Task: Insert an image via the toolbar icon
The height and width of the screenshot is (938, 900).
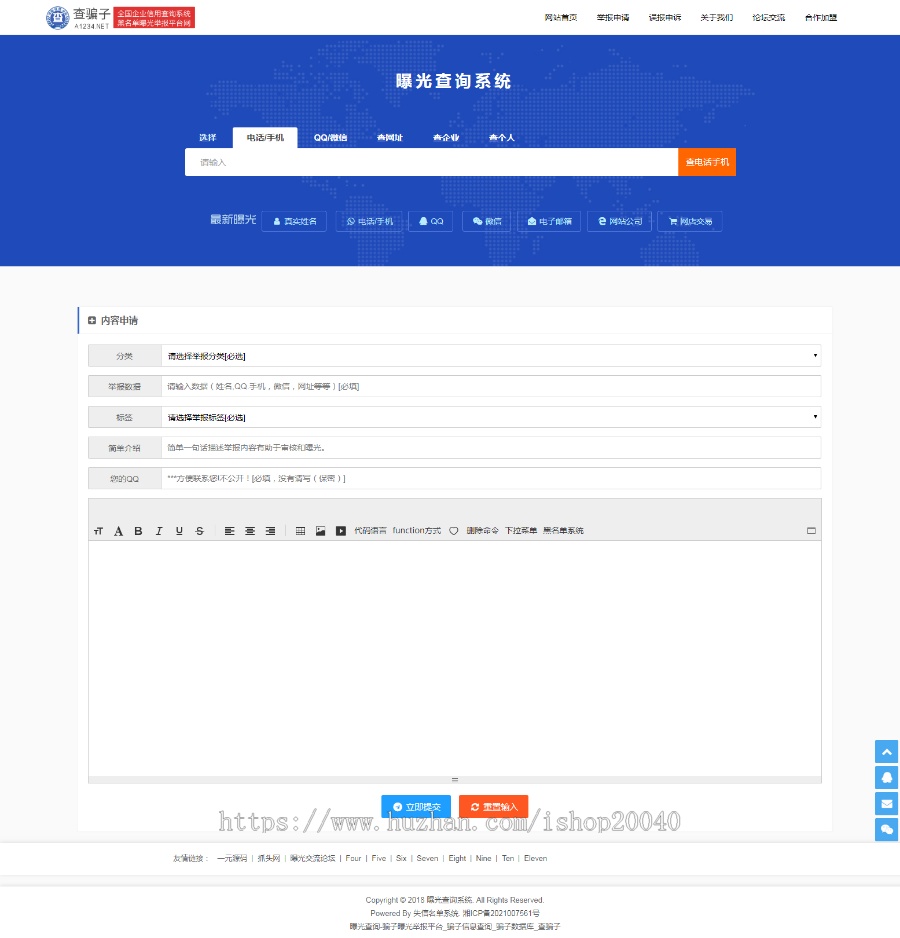Action: [x=321, y=531]
